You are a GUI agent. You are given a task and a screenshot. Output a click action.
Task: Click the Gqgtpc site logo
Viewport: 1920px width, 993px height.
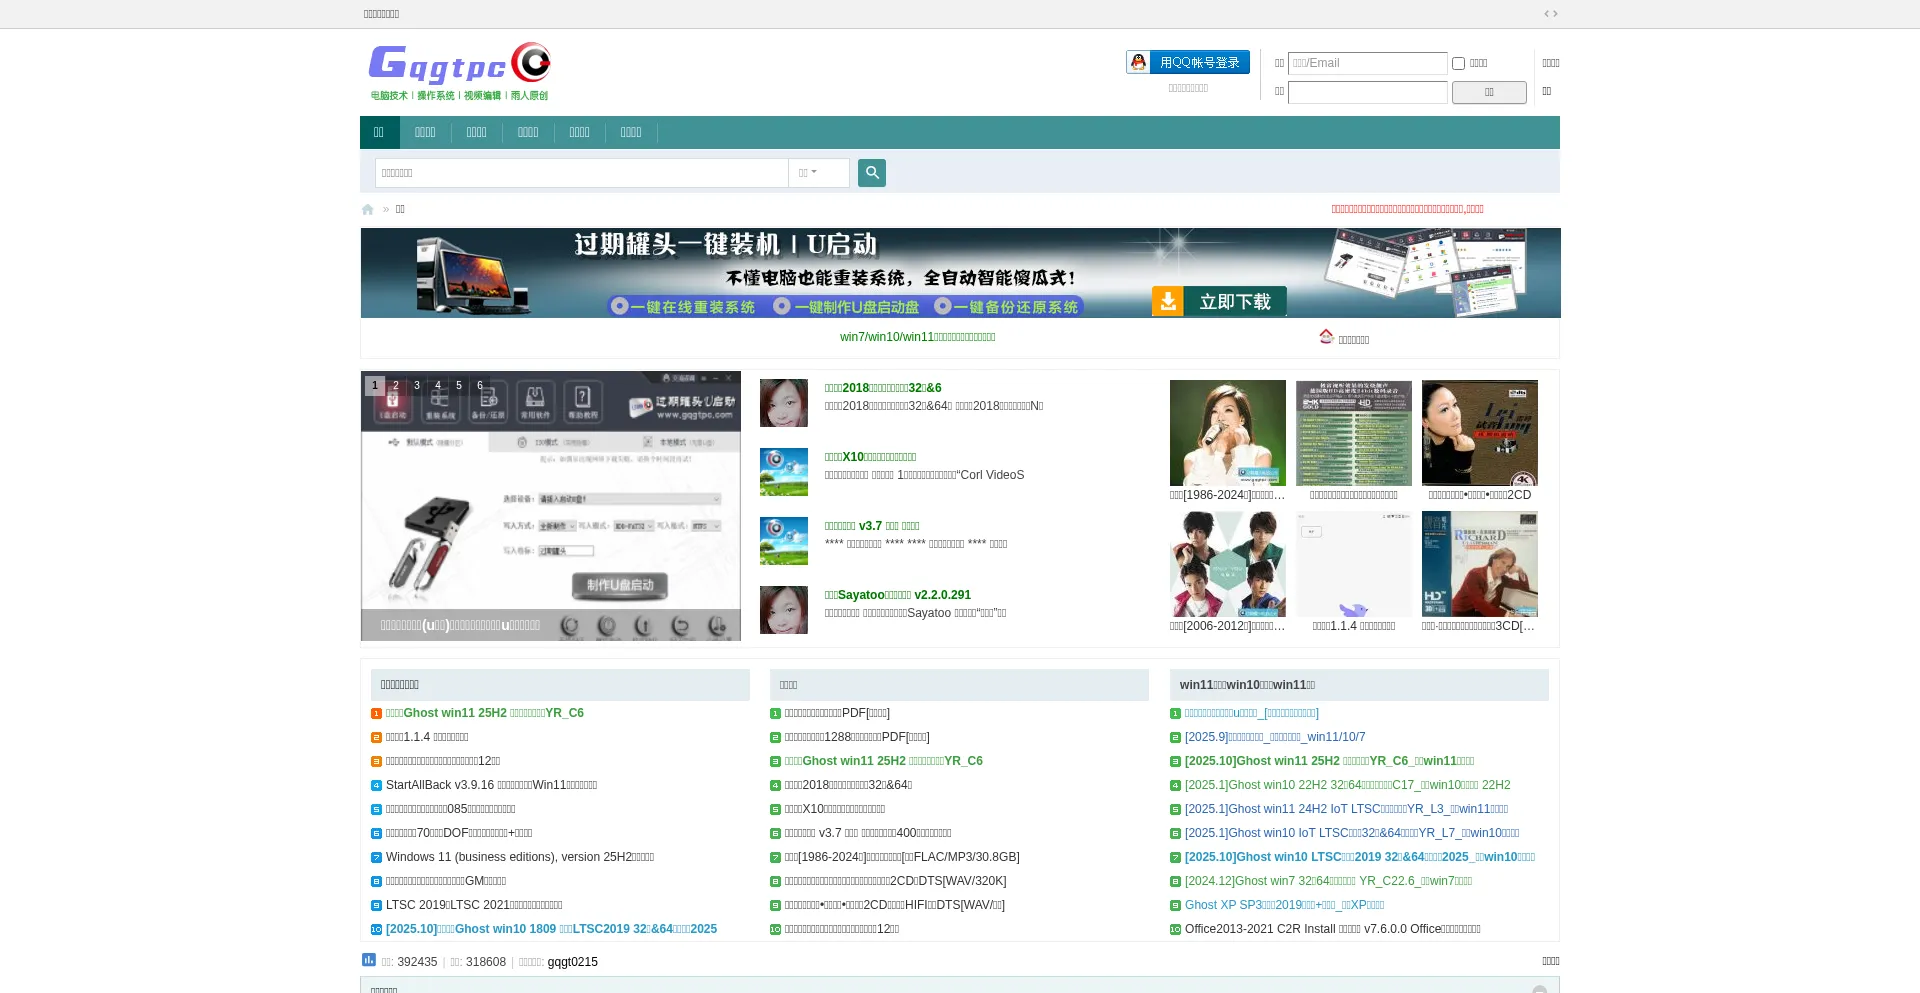pos(459,71)
